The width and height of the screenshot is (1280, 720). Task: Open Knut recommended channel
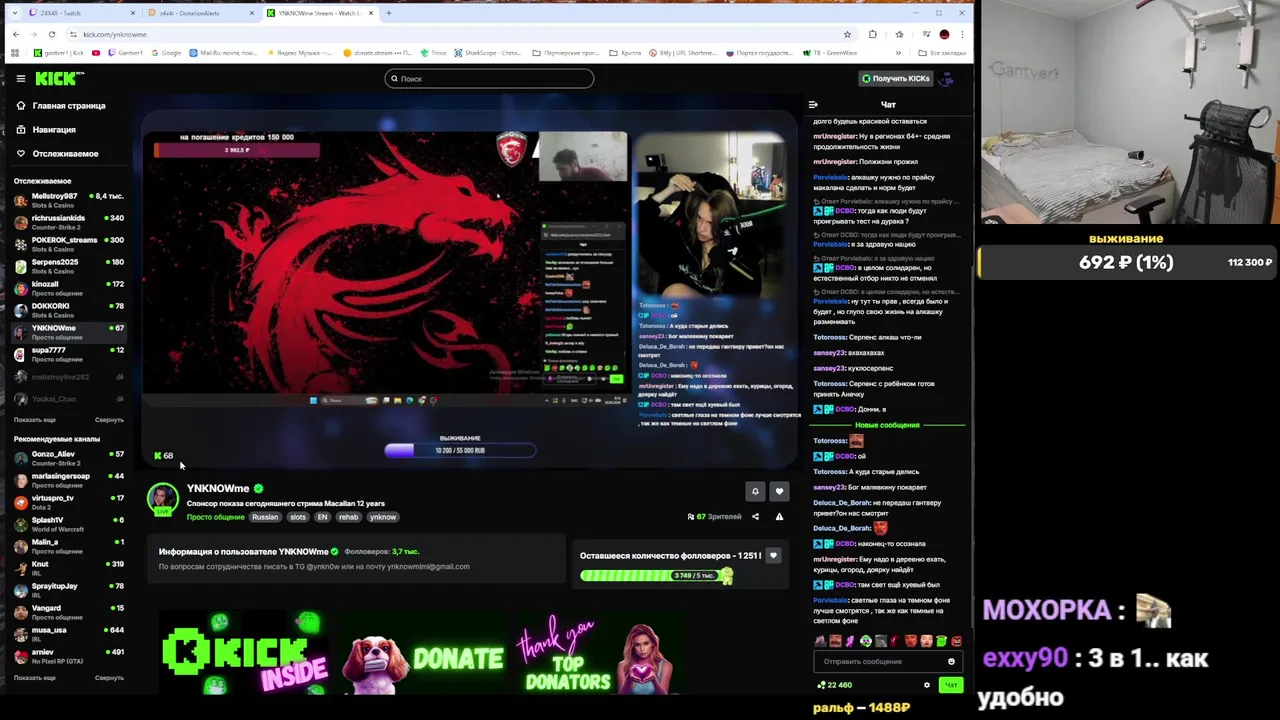pyautogui.click(x=68, y=567)
